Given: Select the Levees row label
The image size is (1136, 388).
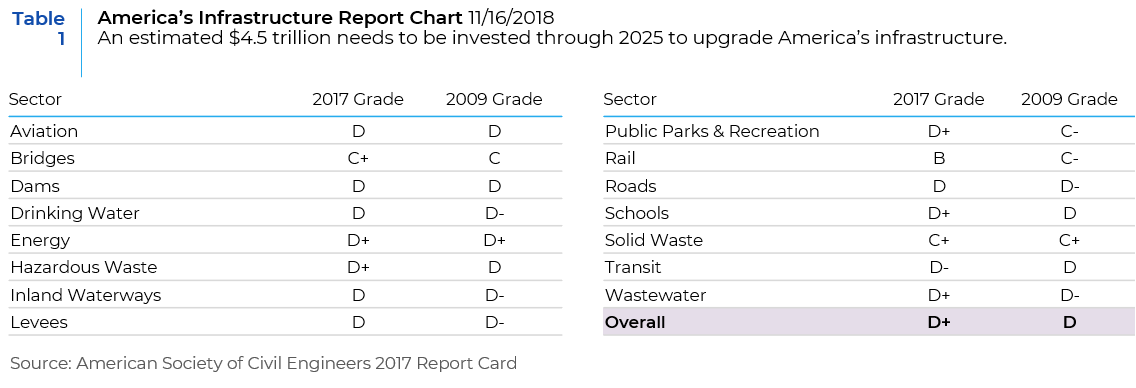Looking at the screenshot, I should pos(38,323).
